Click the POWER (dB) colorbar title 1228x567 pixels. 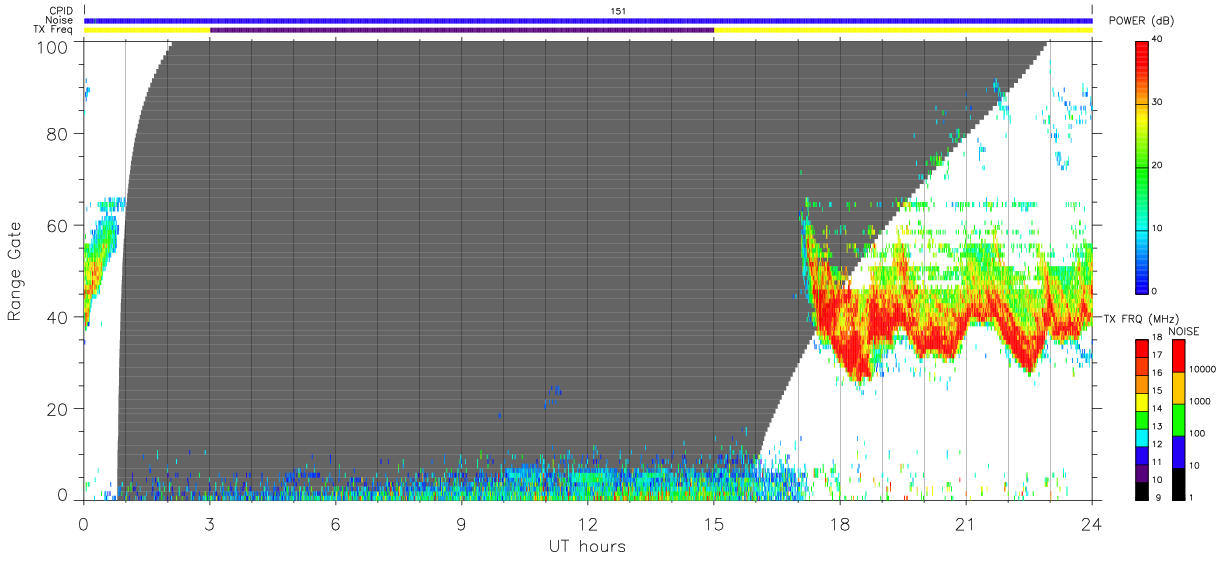(x=1143, y=21)
